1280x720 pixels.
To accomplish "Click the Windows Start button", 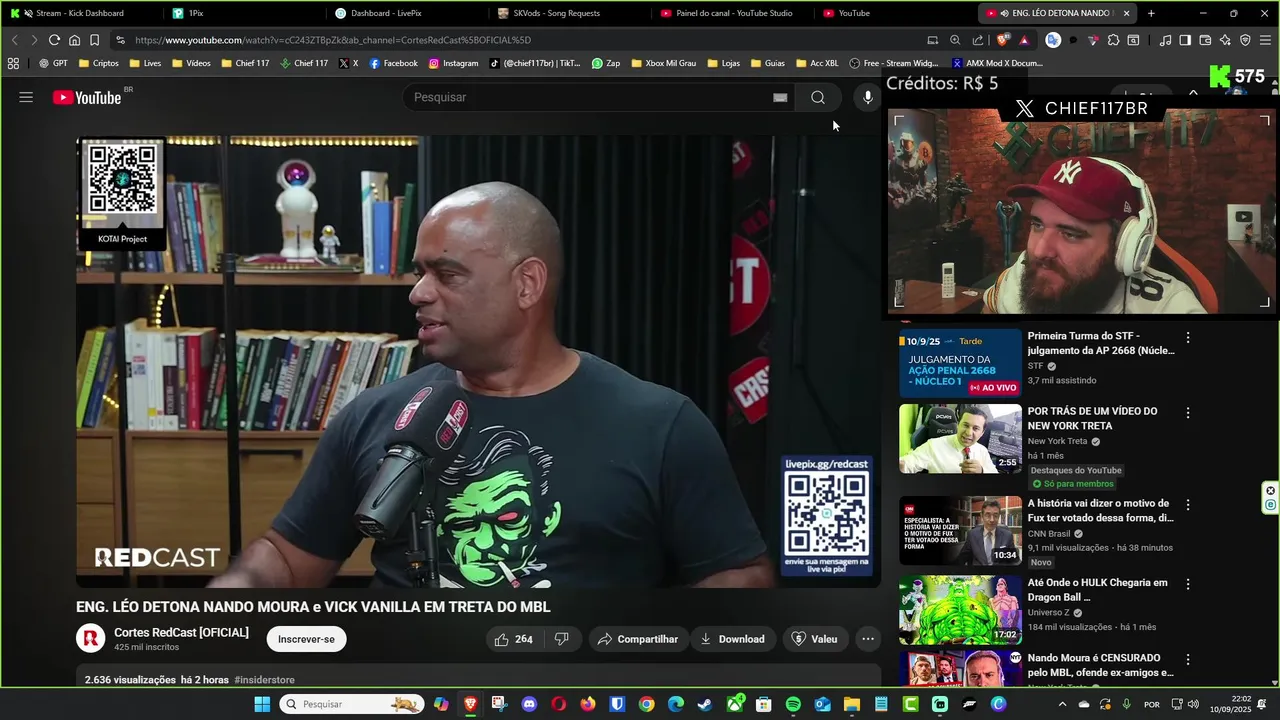I will point(262,704).
